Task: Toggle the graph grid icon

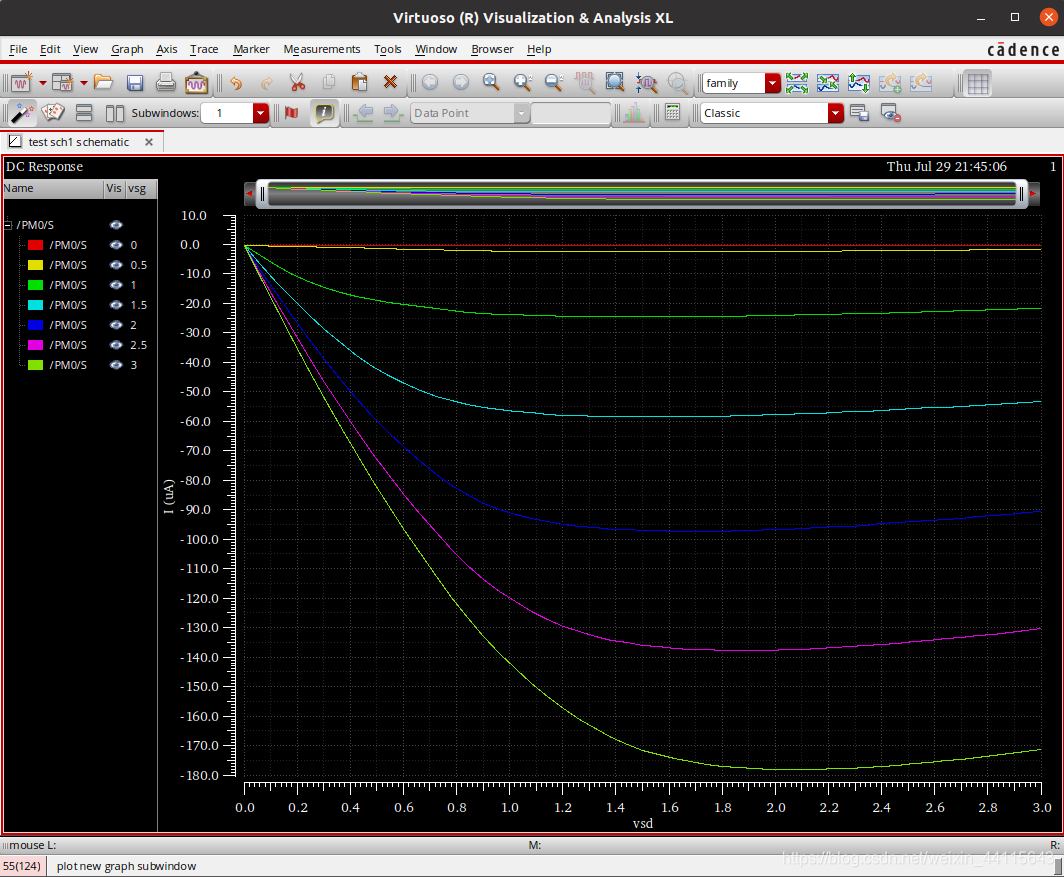Action: pos(978,83)
